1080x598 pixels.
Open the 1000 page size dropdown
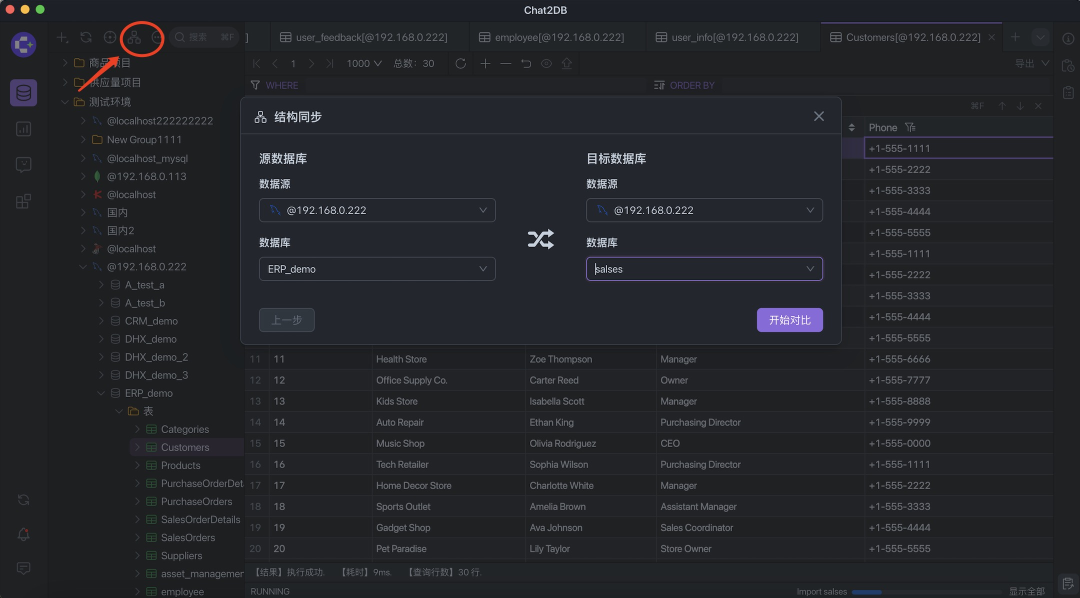364,63
